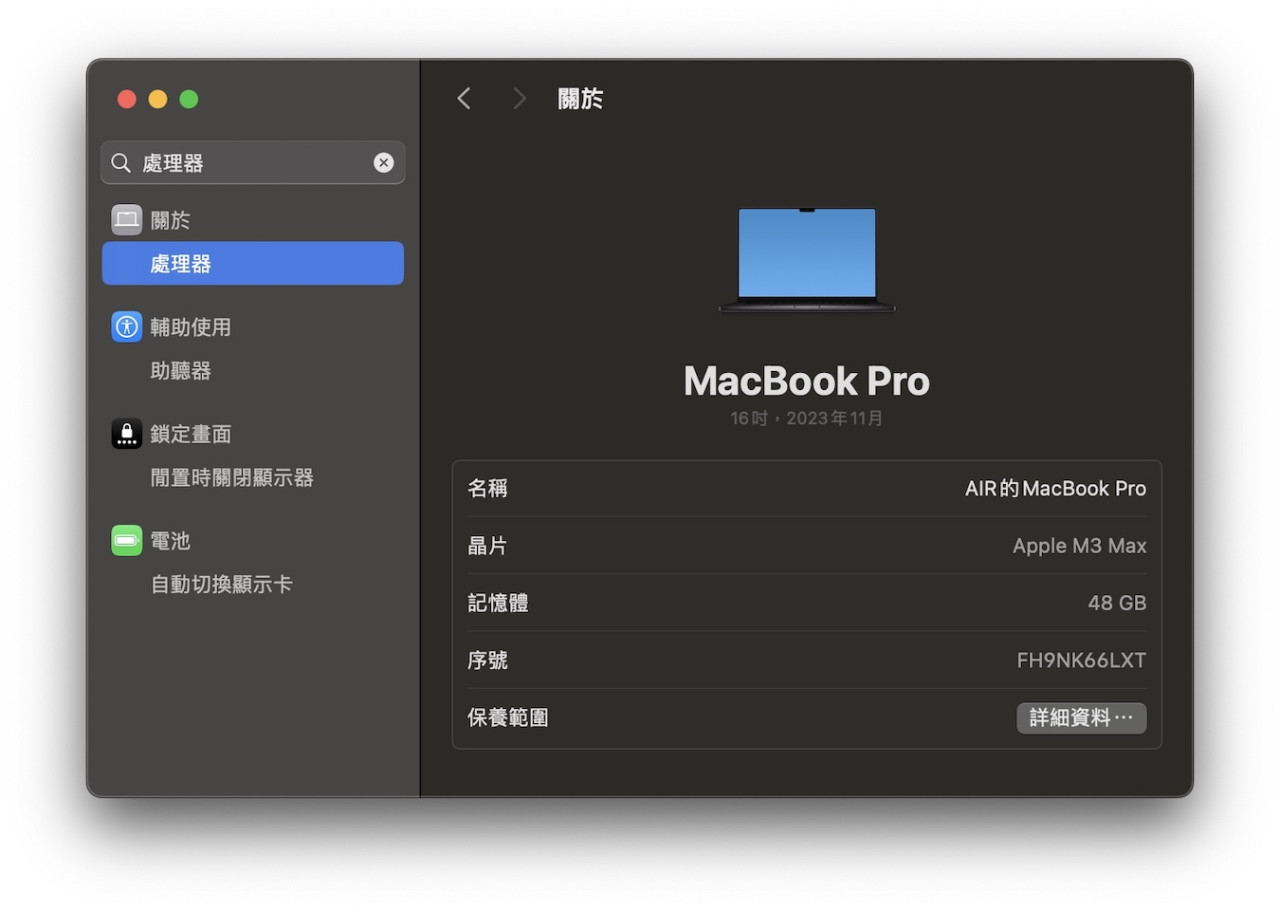Select the 序號 serial number row

pyautogui.click(x=806, y=660)
